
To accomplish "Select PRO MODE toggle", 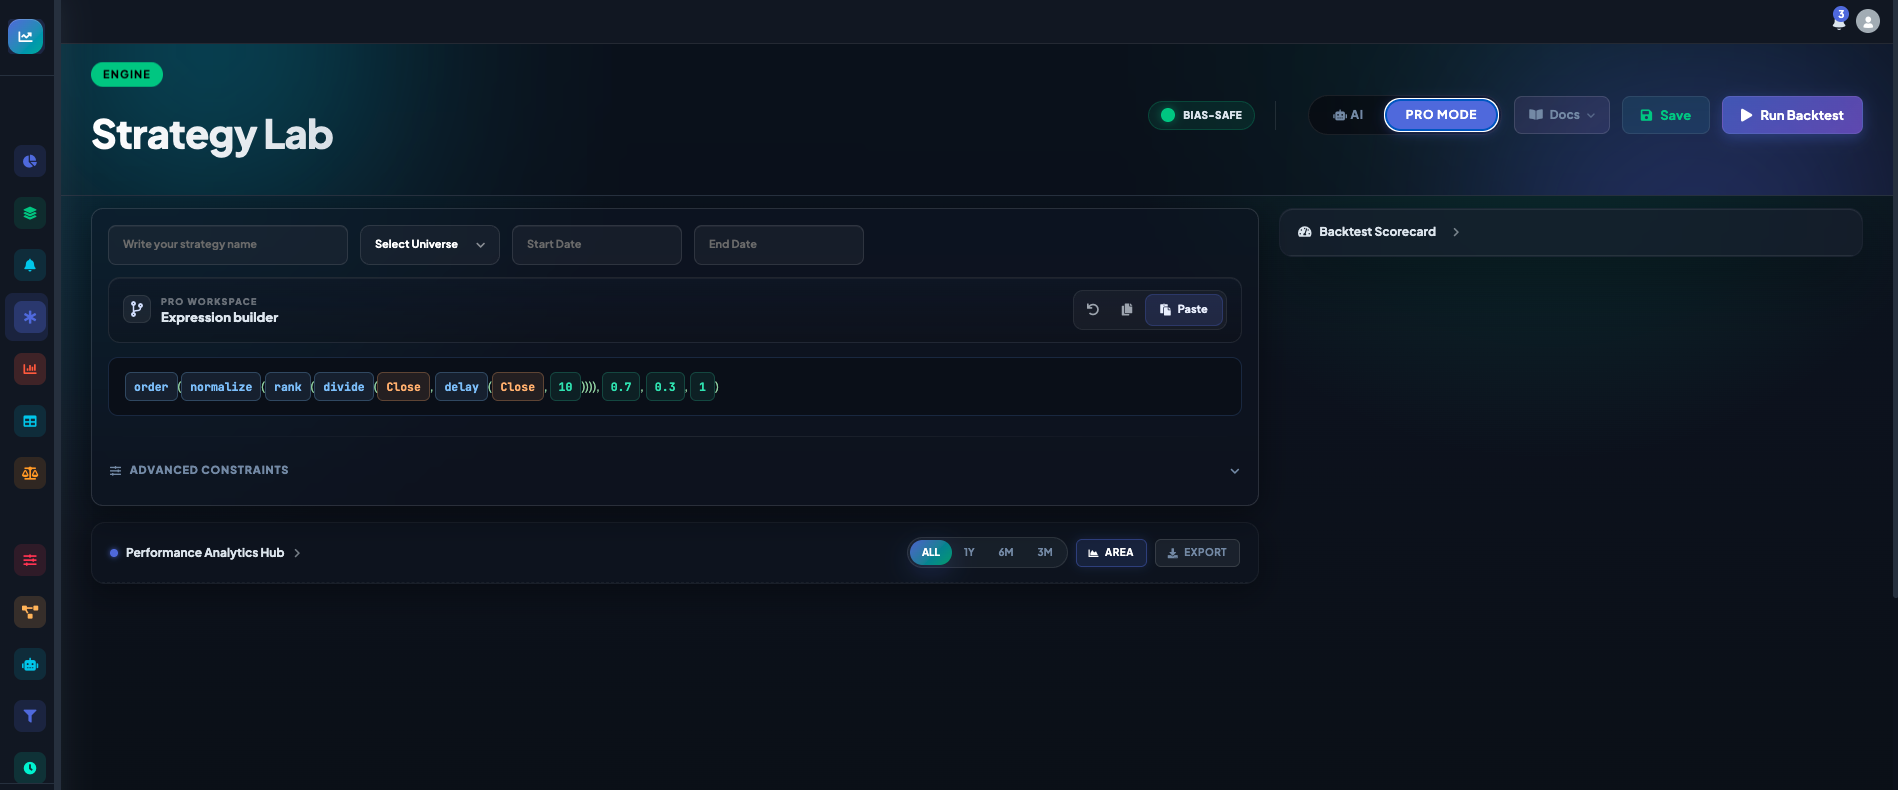I will 1441,115.
